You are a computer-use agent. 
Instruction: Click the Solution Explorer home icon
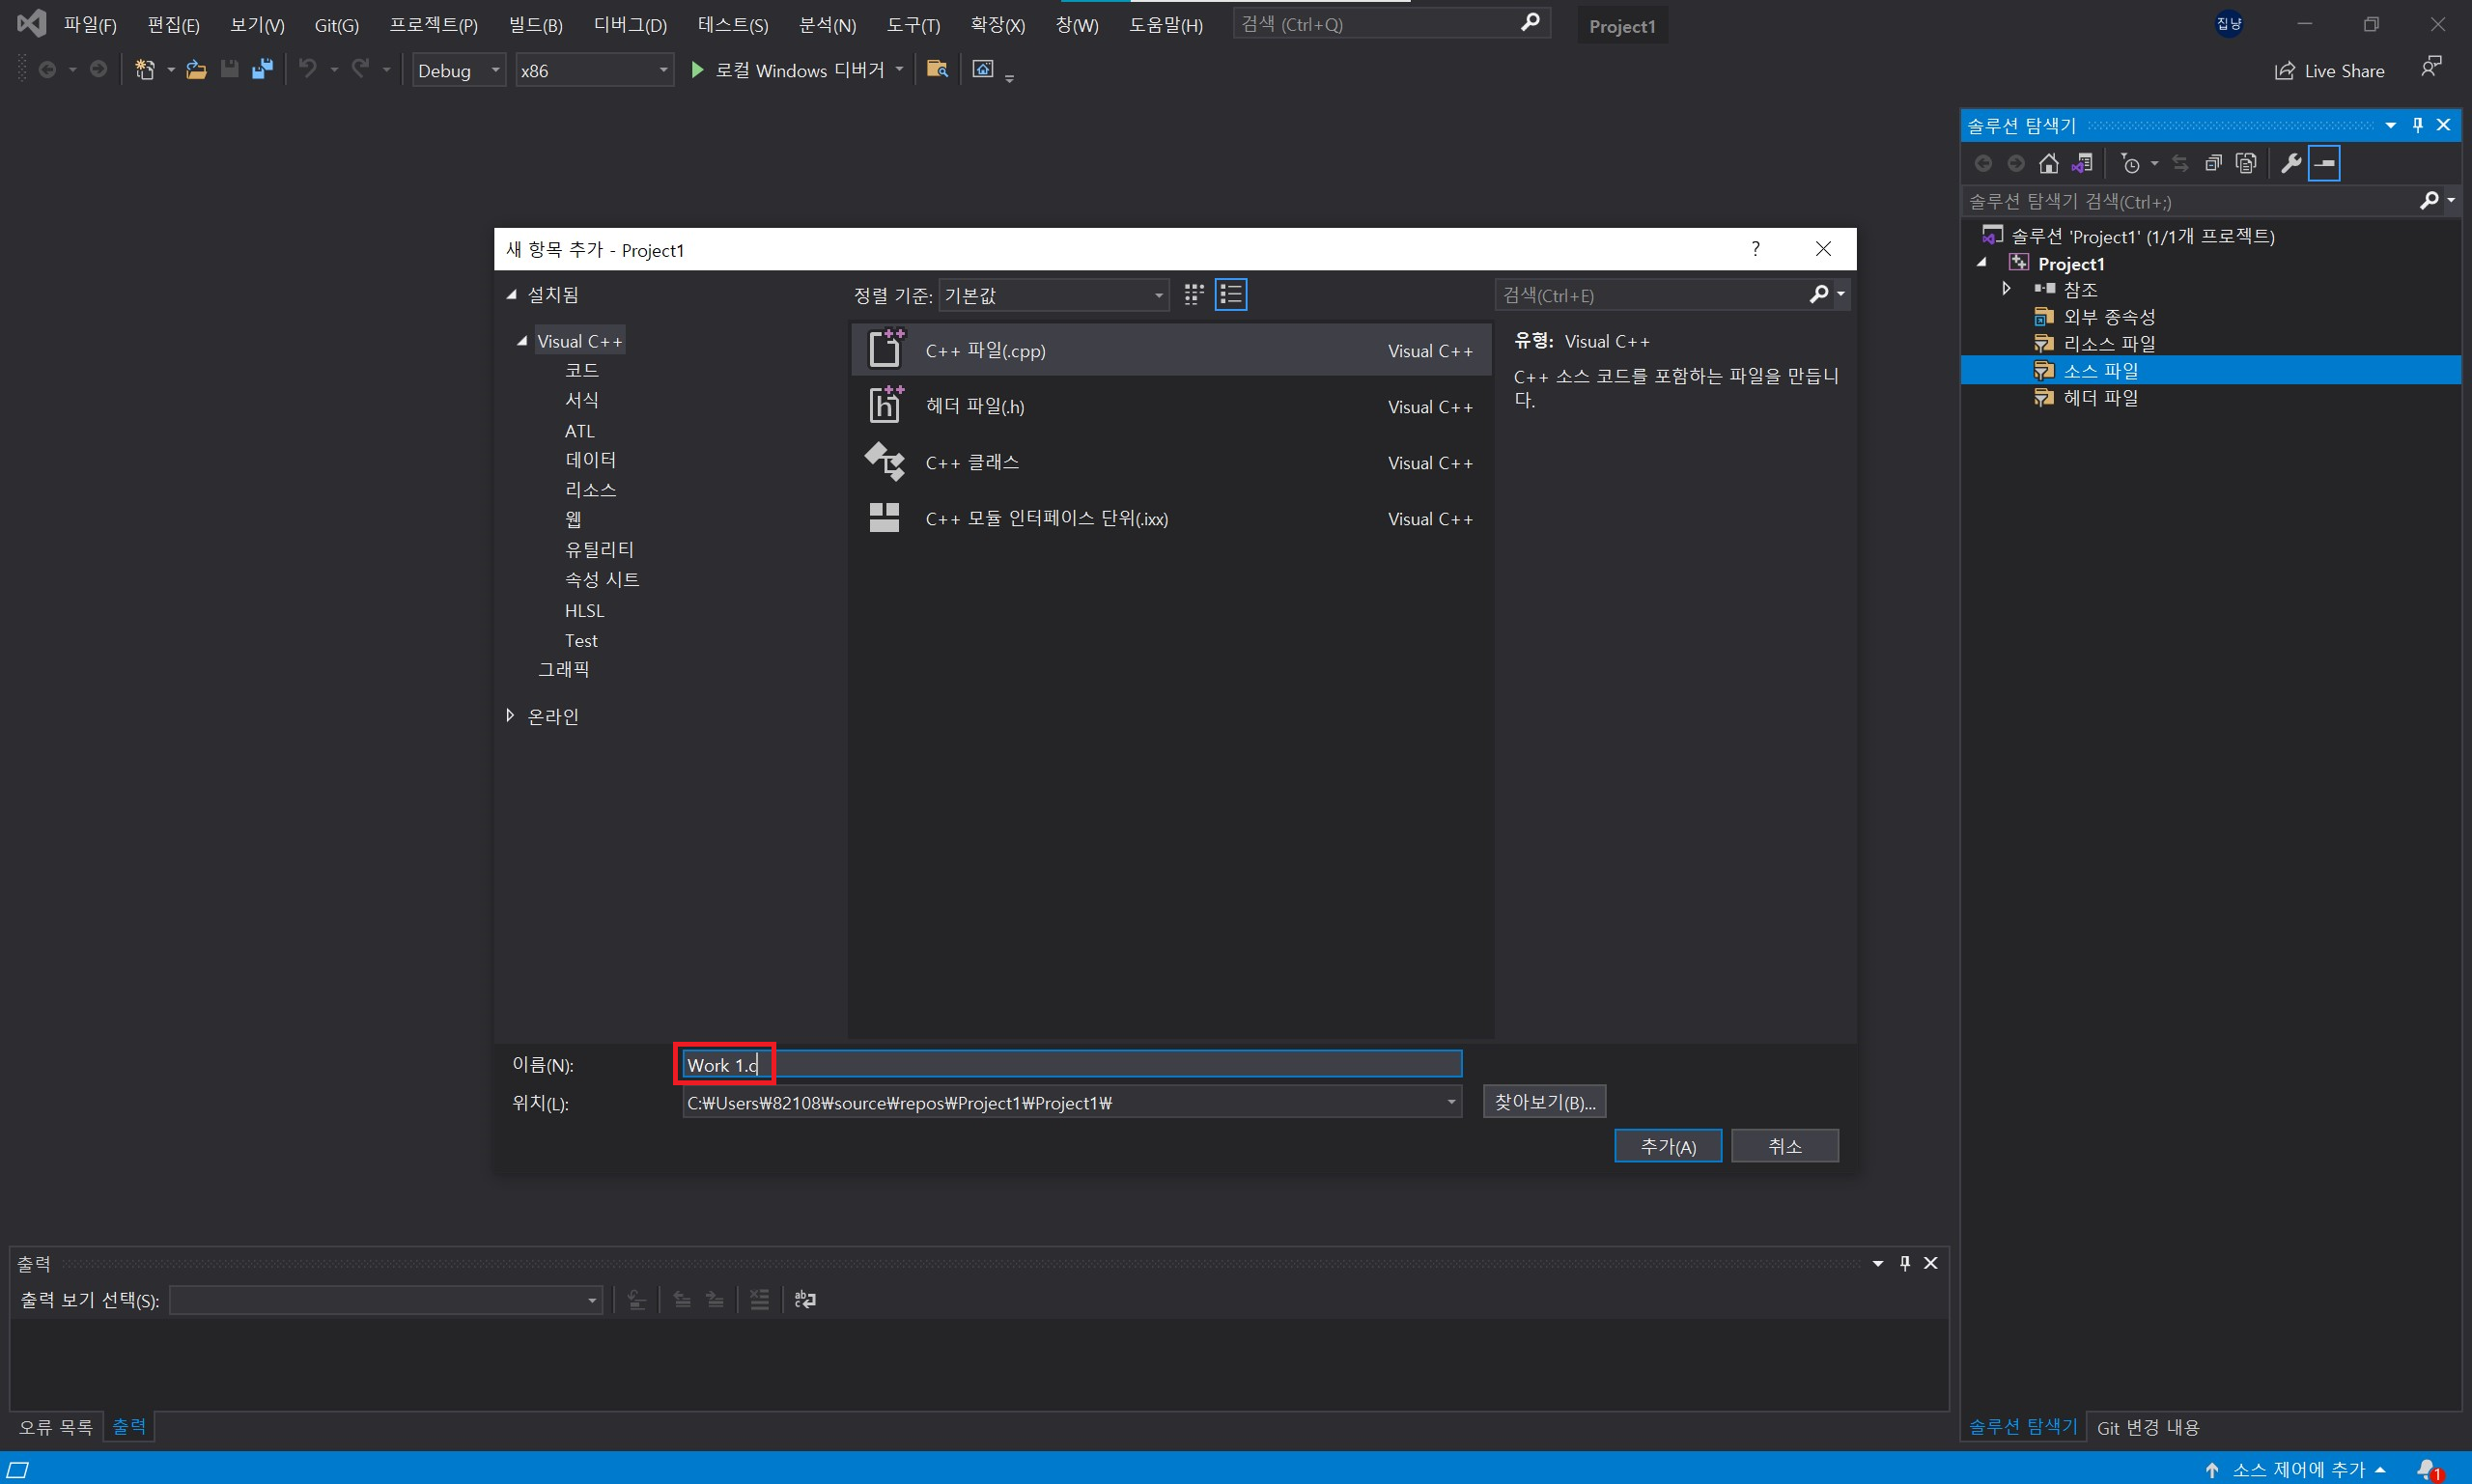[2048, 163]
